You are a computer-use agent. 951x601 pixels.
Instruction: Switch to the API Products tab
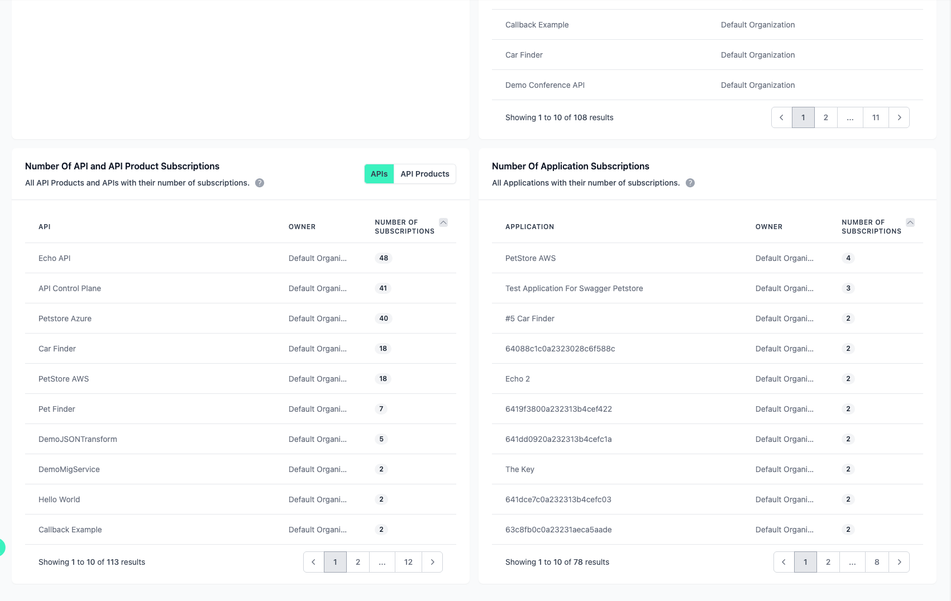(425, 173)
